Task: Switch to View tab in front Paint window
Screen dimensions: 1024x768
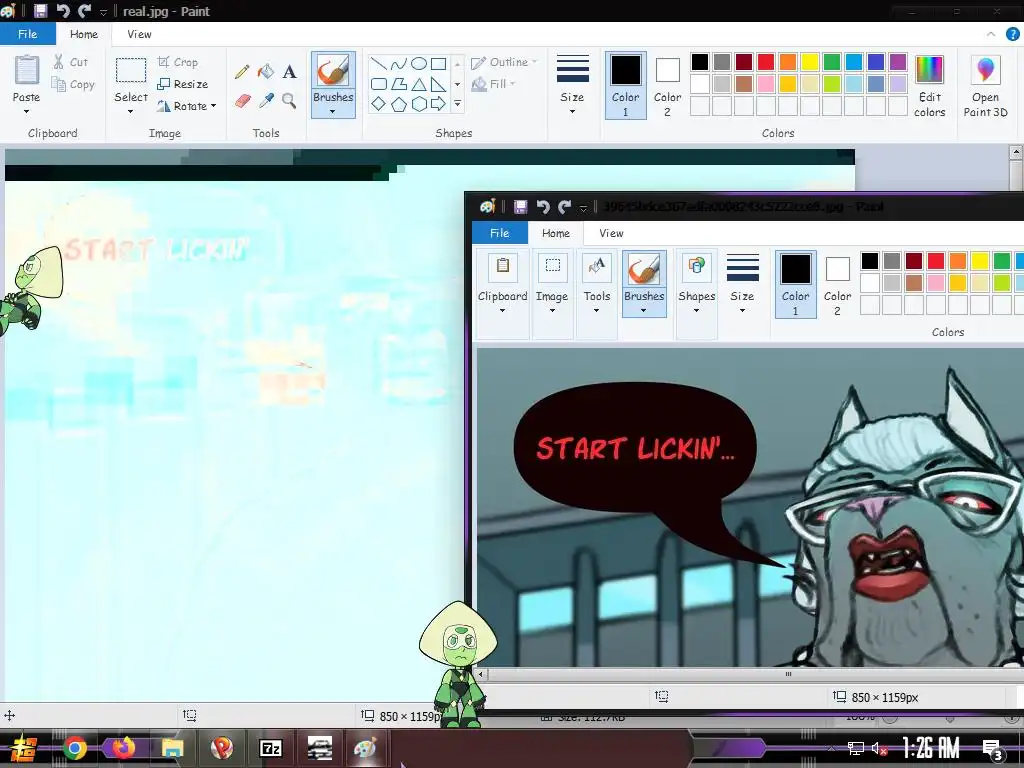Action: (611, 233)
